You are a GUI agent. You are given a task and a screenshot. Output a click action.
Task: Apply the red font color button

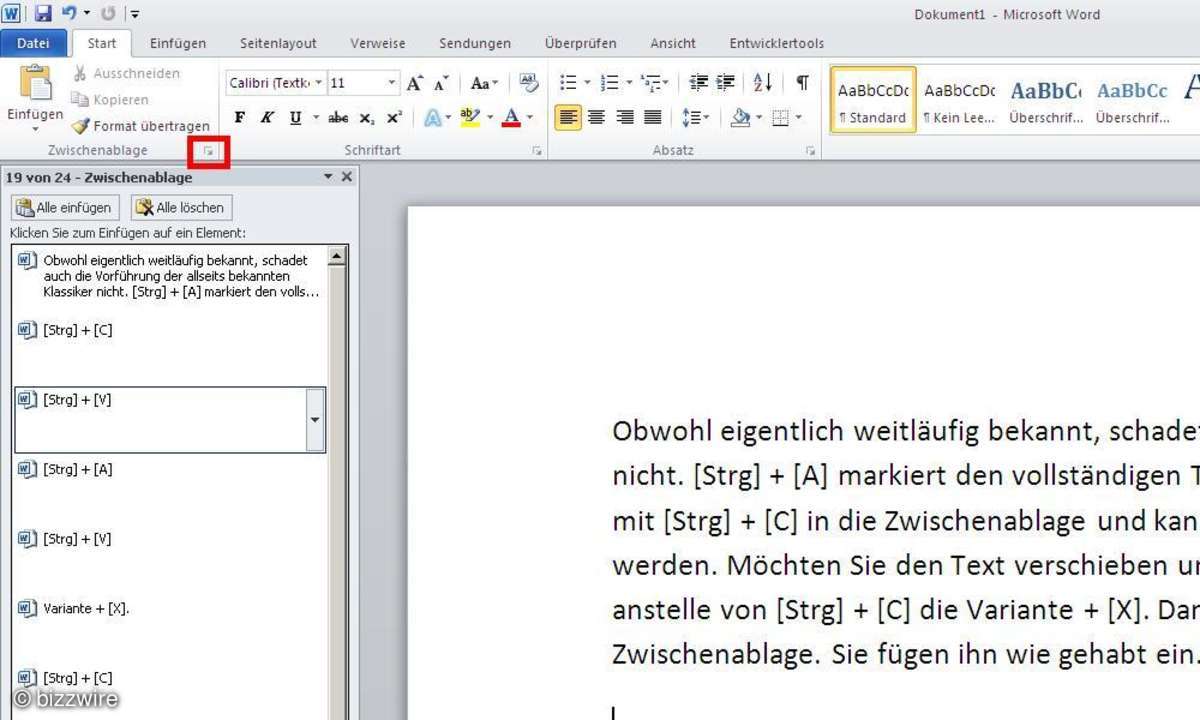coord(511,117)
